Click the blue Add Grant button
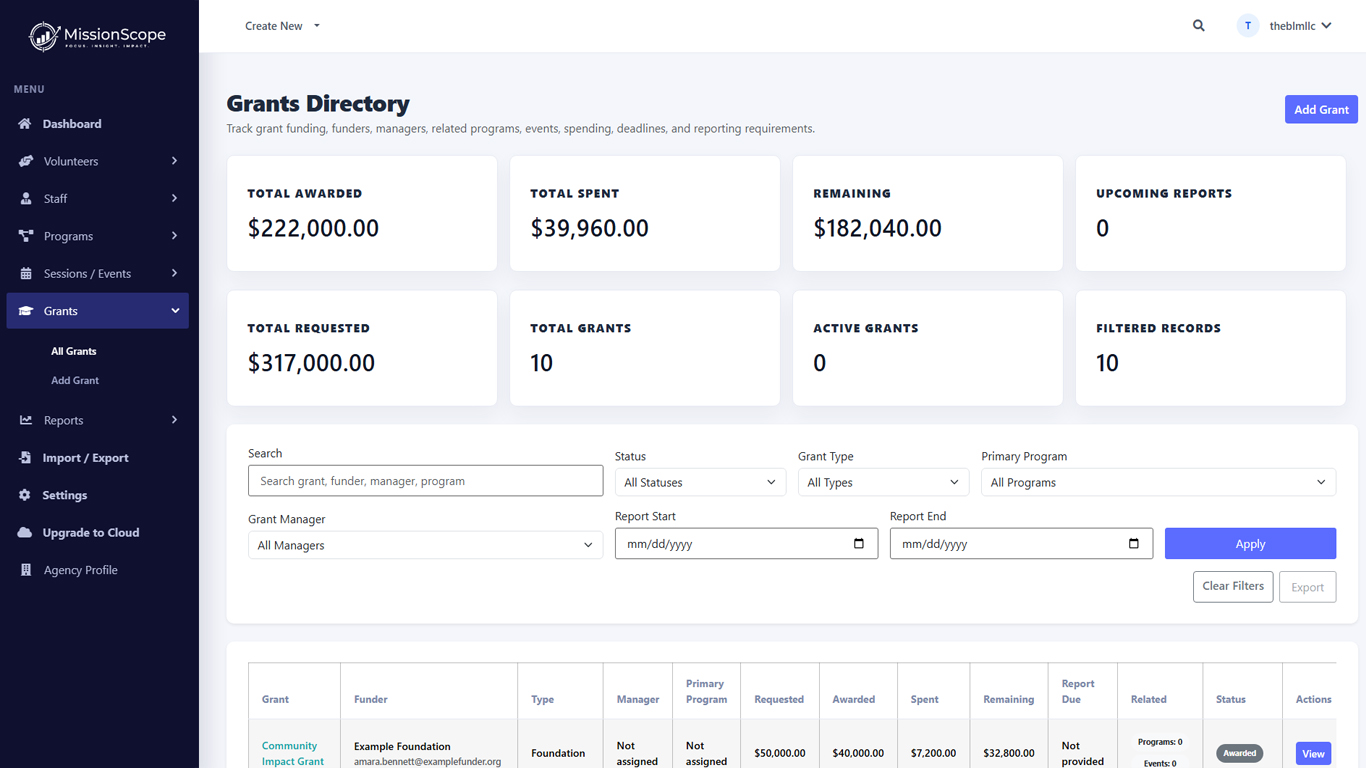The width and height of the screenshot is (1366, 768). [1321, 110]
